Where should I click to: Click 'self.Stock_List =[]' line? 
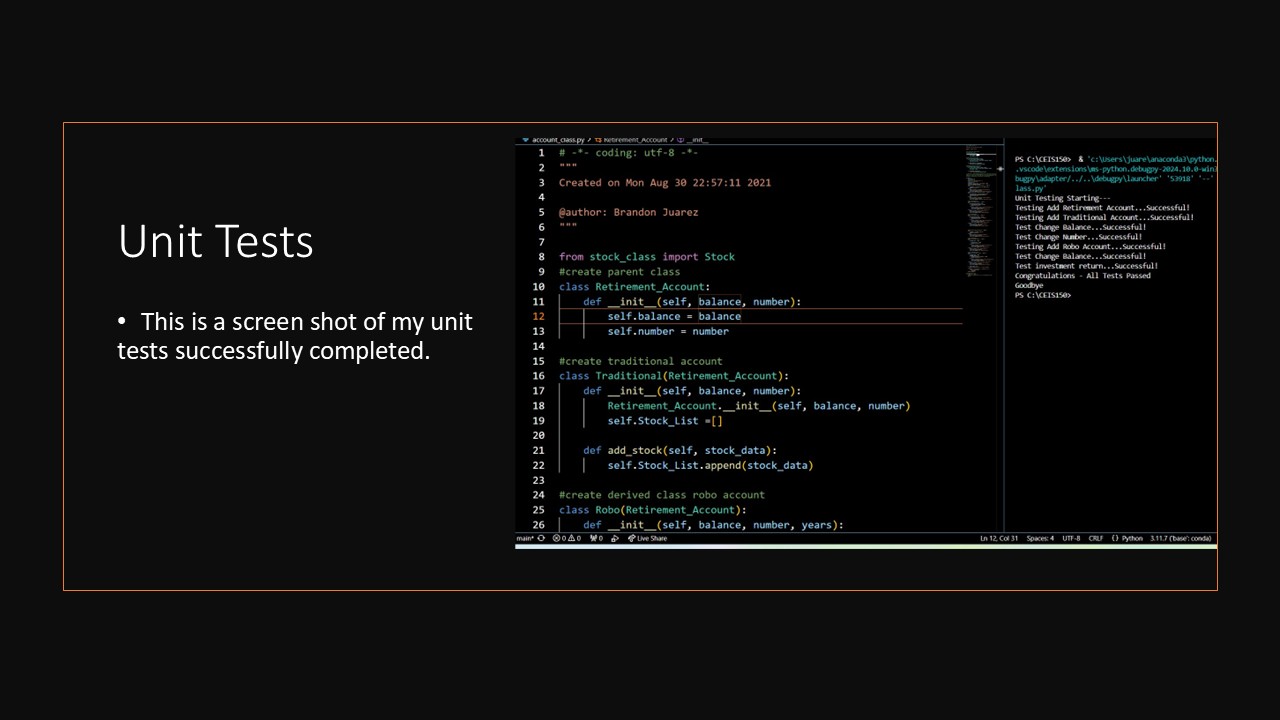tap(665, 421)
